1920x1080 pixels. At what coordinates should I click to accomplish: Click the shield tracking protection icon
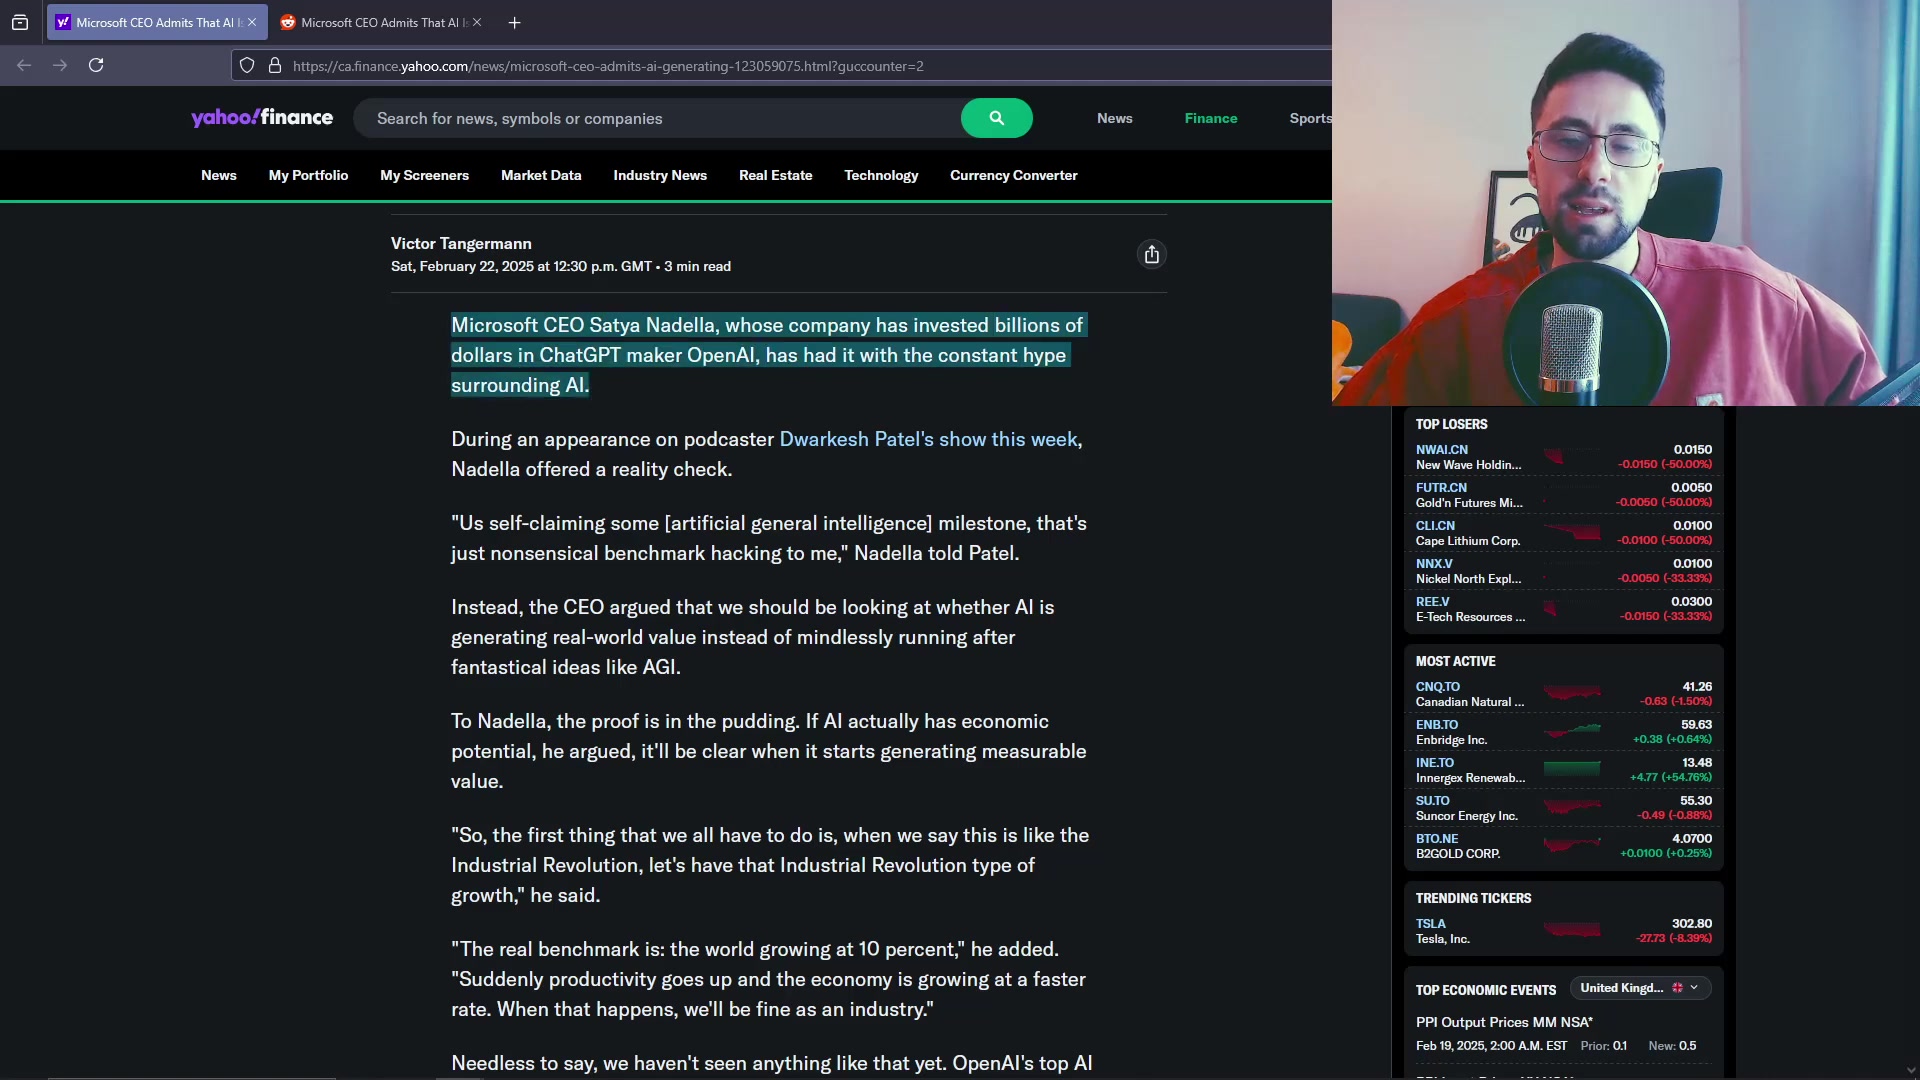tap(247, 66)
